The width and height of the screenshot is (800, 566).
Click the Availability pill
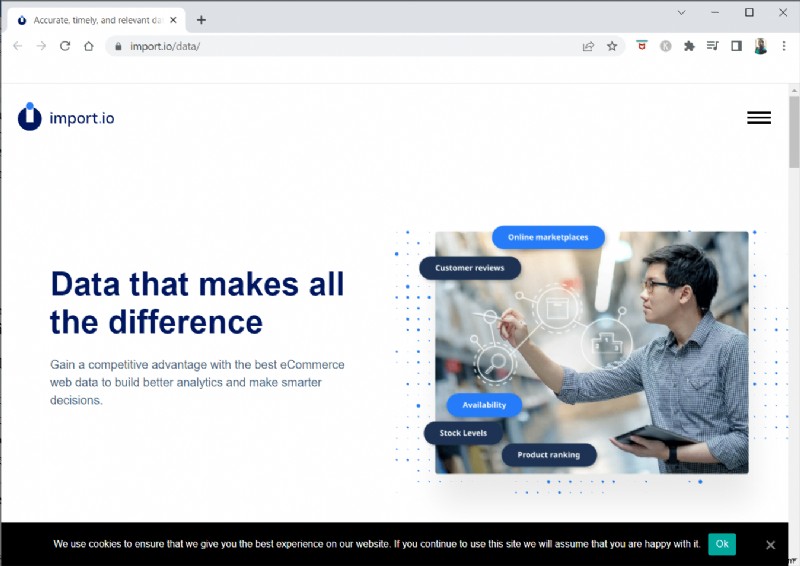[484, 405]
